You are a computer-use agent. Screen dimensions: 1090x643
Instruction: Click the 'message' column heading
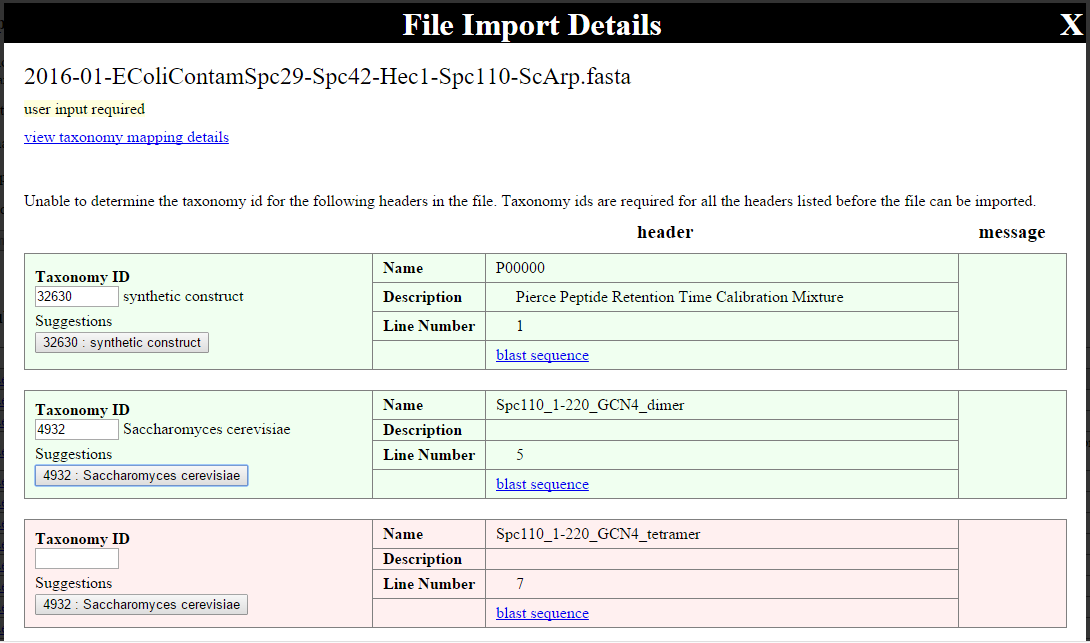1011,233
